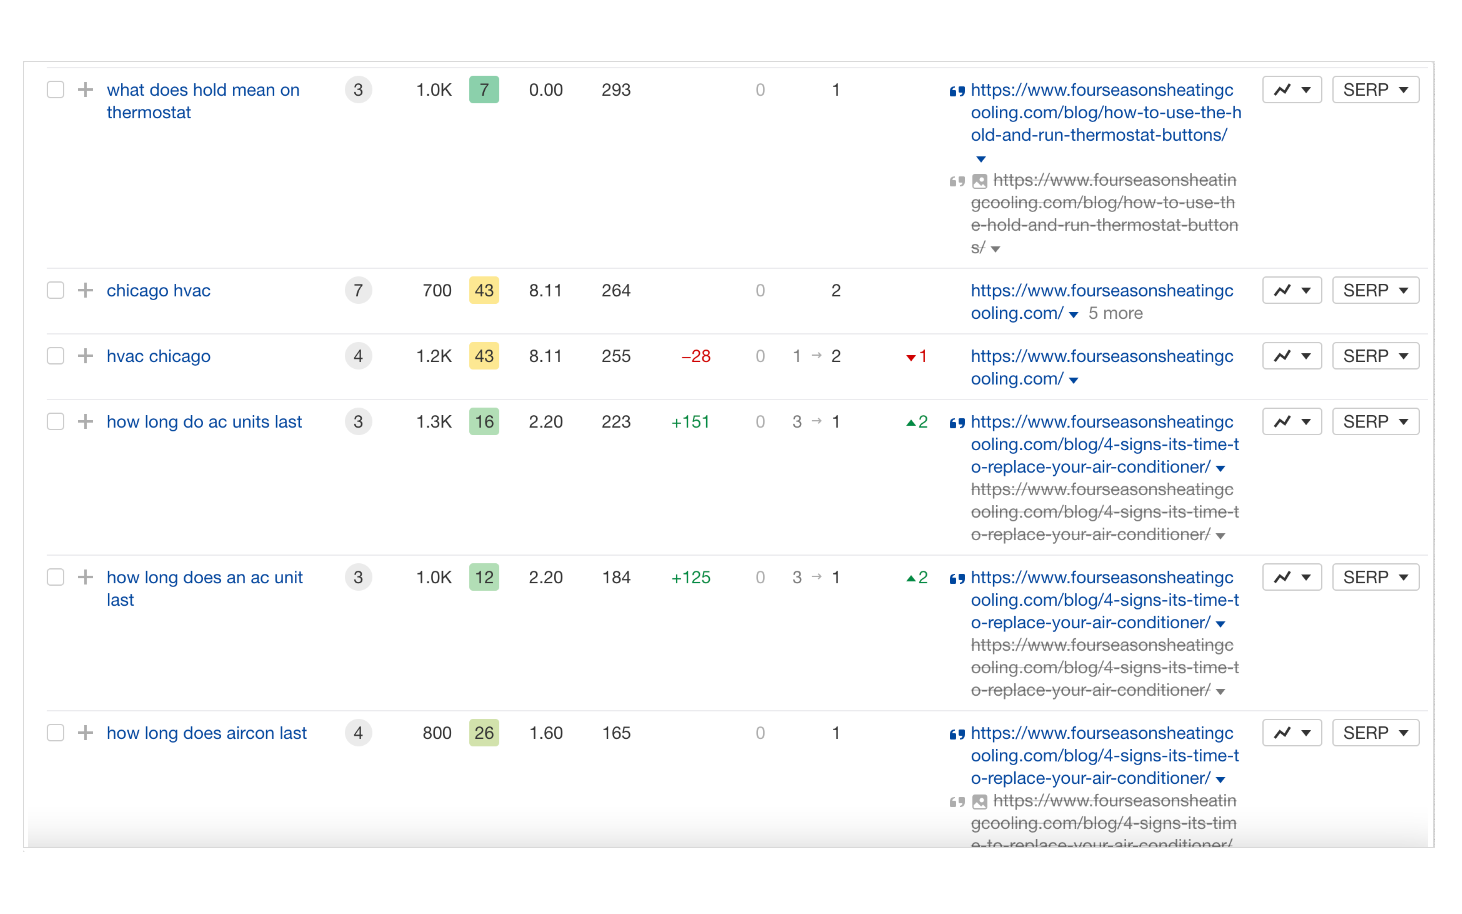
Task: Click the volume value 1.3K
Action: [x=434, y=422]
